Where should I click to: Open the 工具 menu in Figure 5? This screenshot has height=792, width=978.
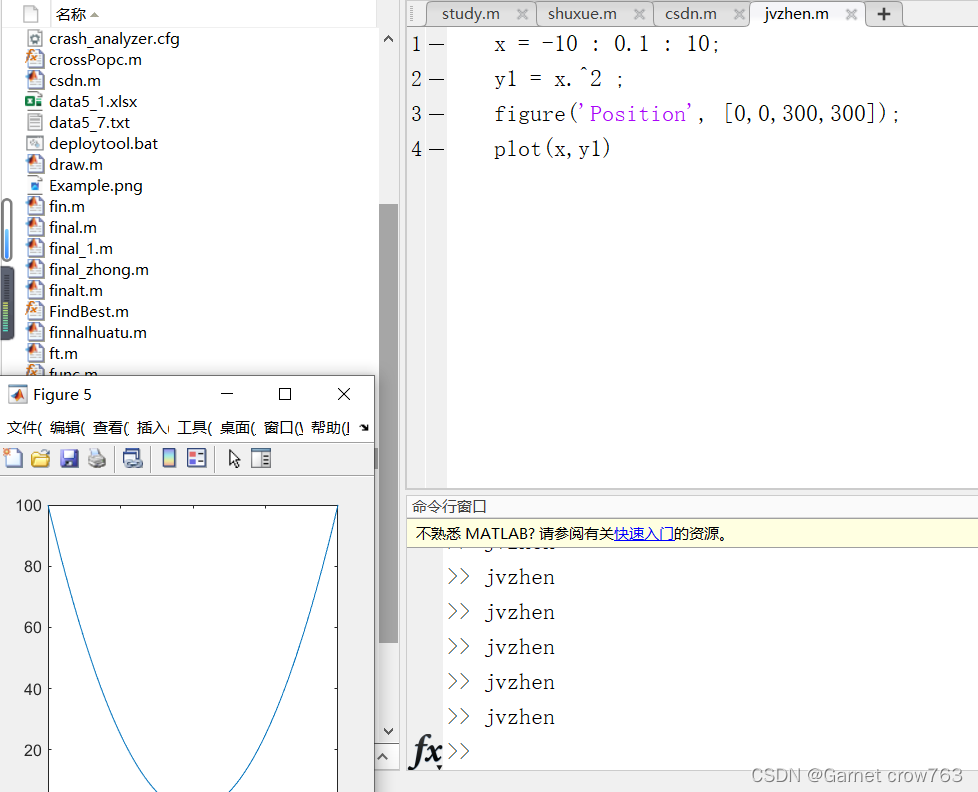195,428
